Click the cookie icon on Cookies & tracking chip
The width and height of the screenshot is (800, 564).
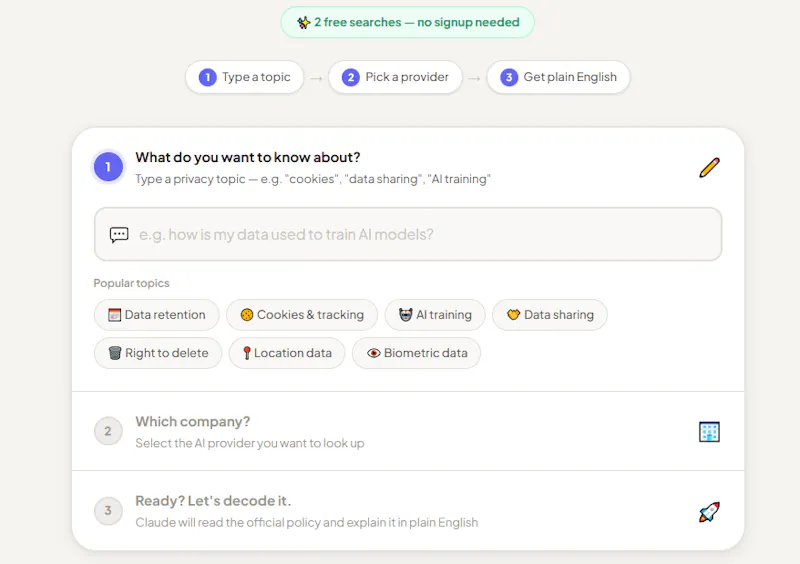coord(247,315)
